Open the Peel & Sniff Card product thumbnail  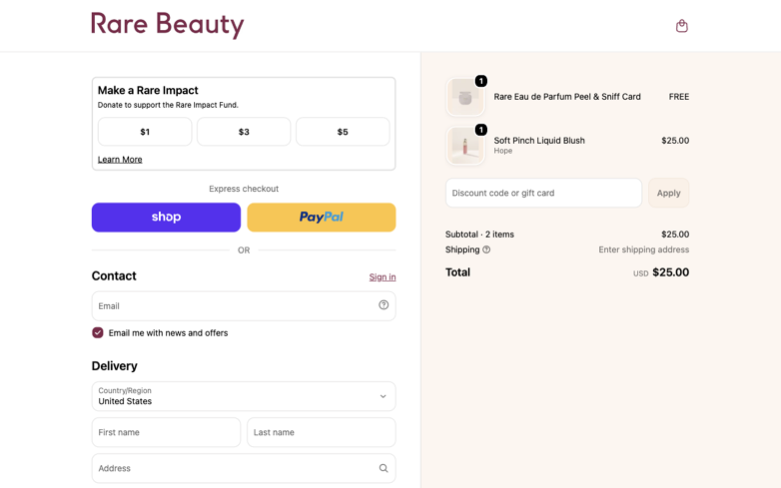click(465, 97)
